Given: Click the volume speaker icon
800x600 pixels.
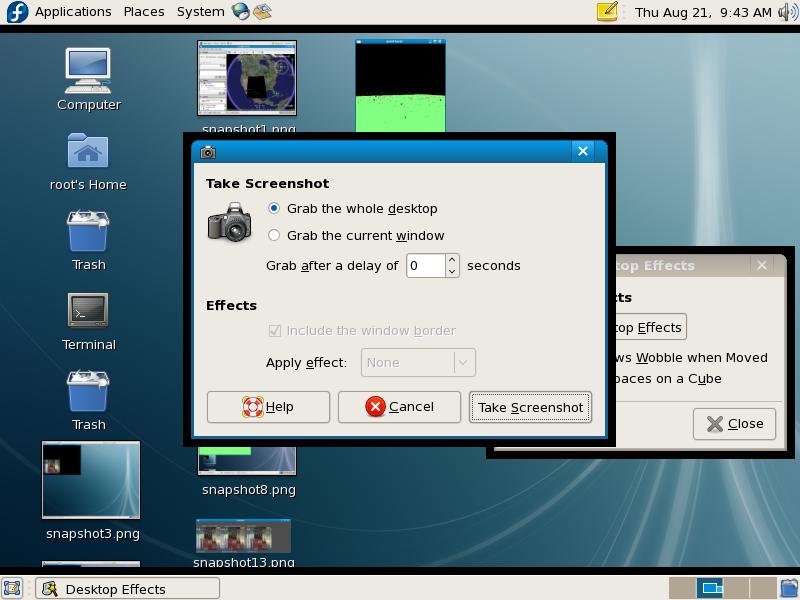Looking at the screenshot, I should [787, 12].
